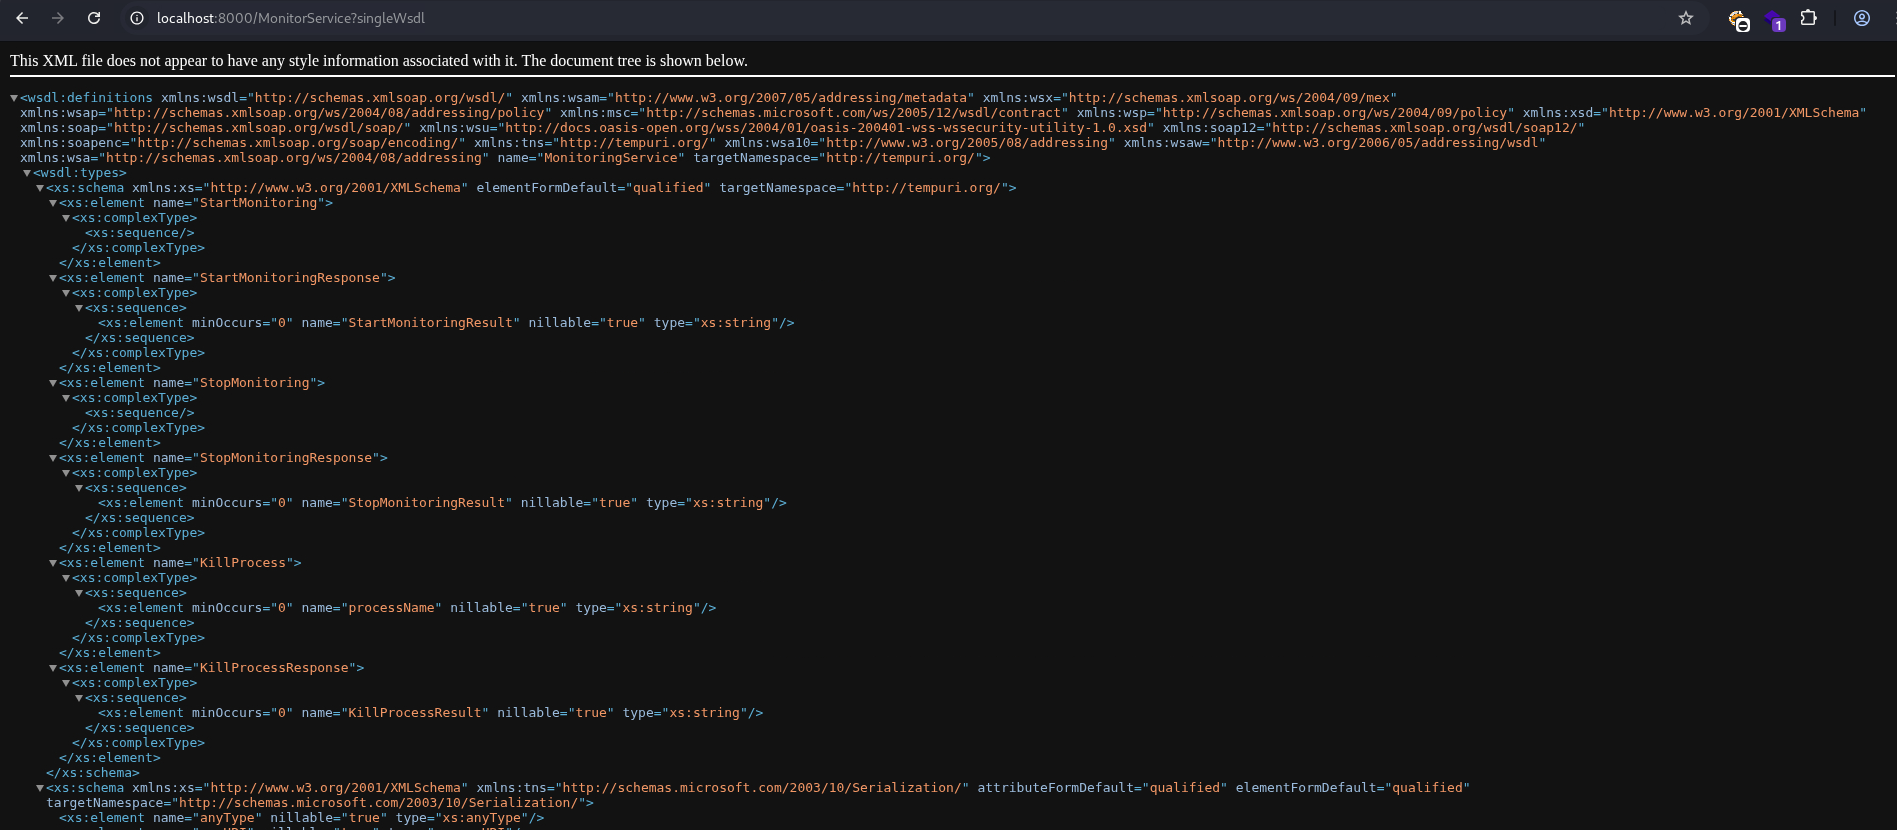Screen dimensions: 1897x830
Task: Collapse complexType under StartMonitoring element
Action: 66,218
